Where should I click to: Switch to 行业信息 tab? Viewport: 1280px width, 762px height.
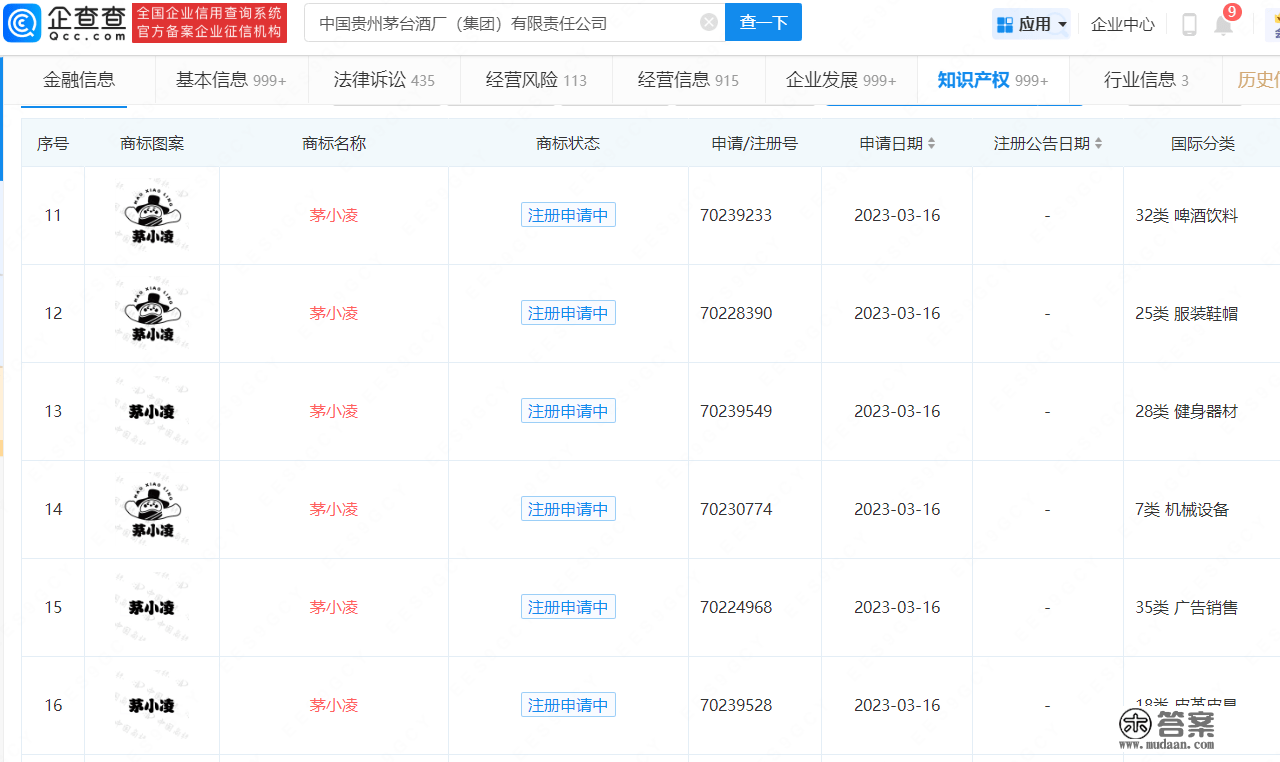tap(1146, 80)
